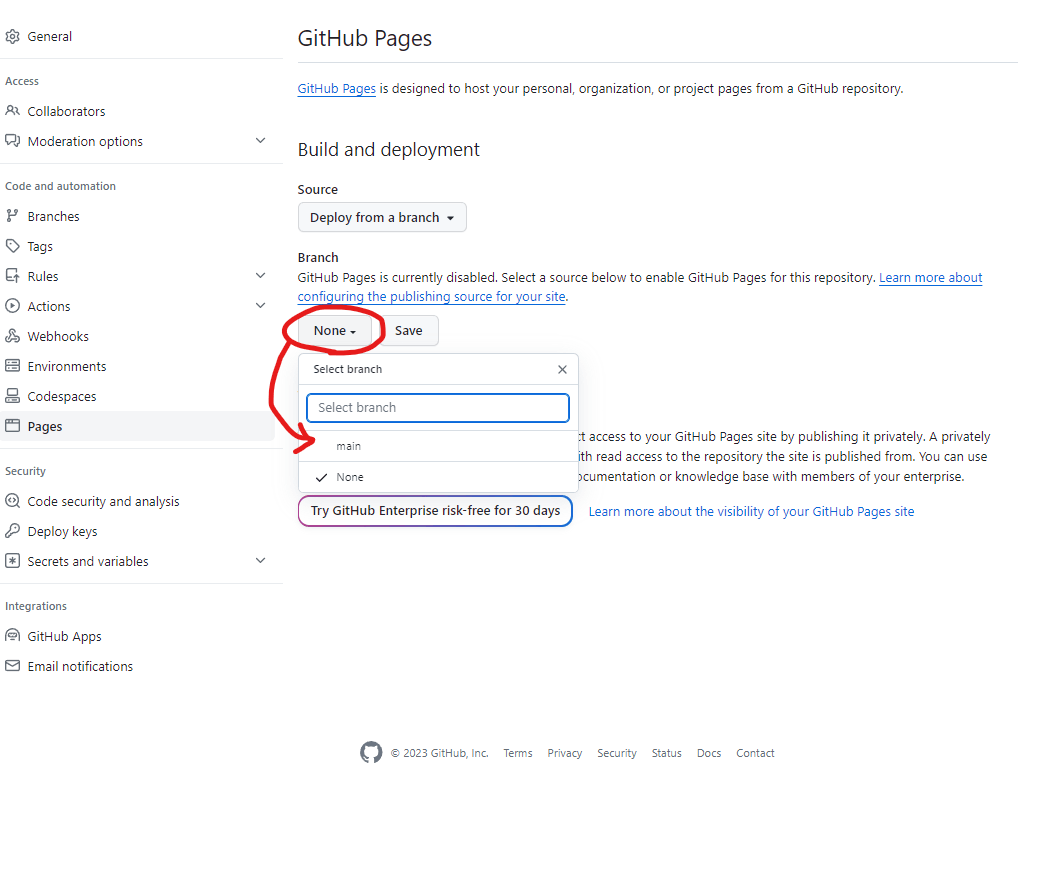The width and height of the screenshot is (1047, 887).
Task: Click the Email notifications envelope icon
Action: click(12, 666)
